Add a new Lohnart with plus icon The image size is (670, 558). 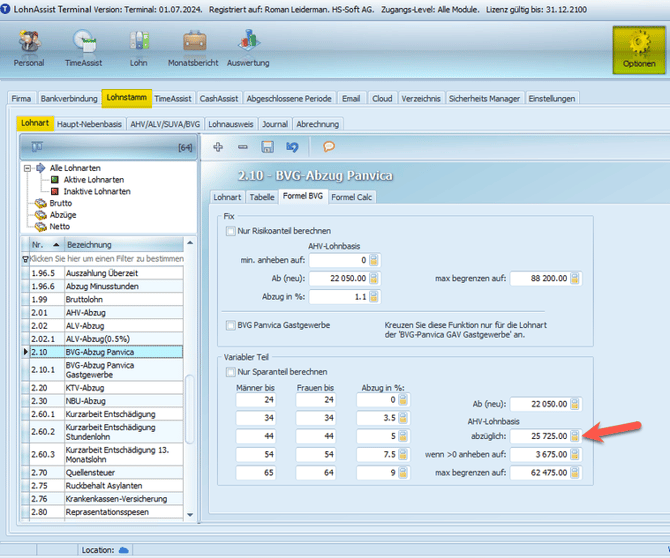click(x=218, y=146)
